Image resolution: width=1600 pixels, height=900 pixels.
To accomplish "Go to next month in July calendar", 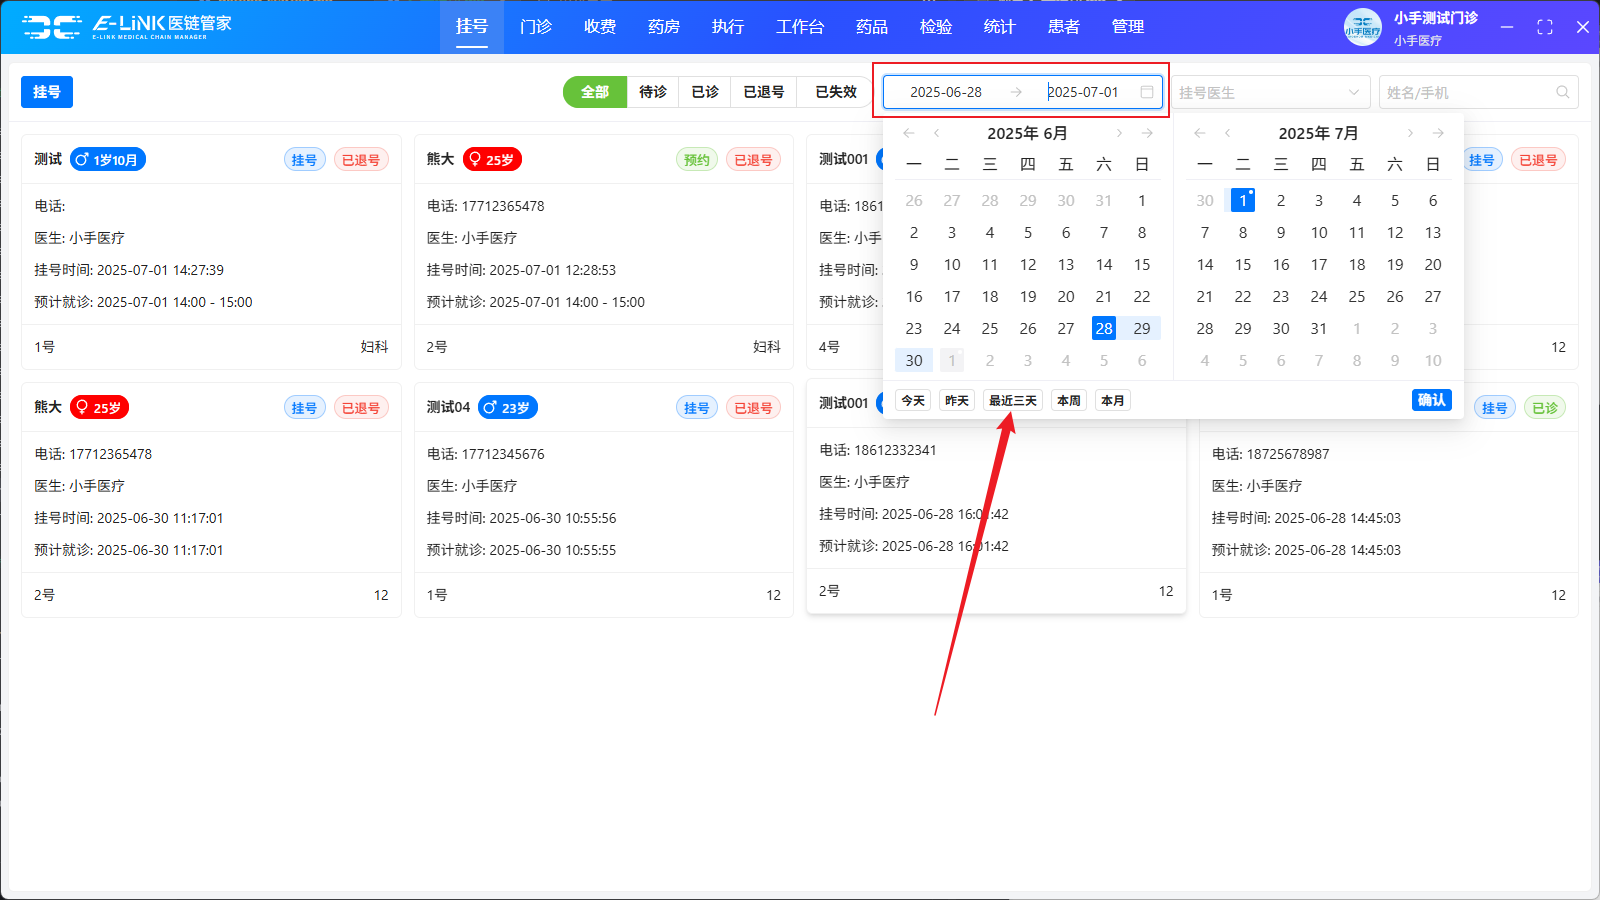I will (x=1410, y=133).
